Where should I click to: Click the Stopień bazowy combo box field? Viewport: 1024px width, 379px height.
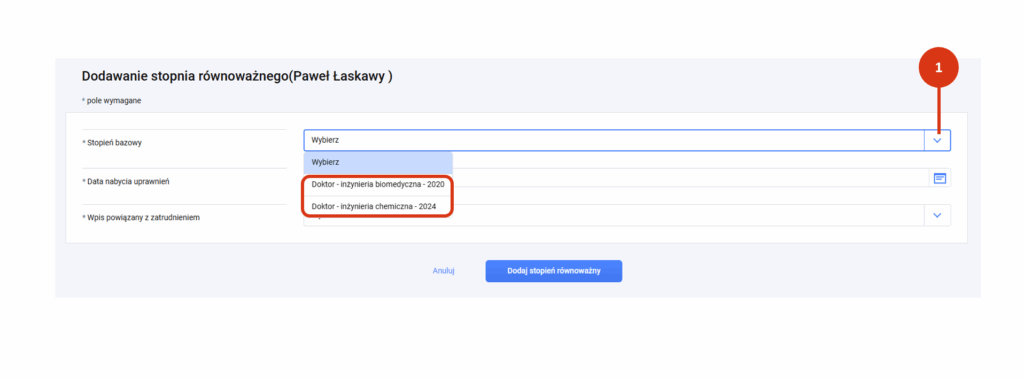pos(627,140)
